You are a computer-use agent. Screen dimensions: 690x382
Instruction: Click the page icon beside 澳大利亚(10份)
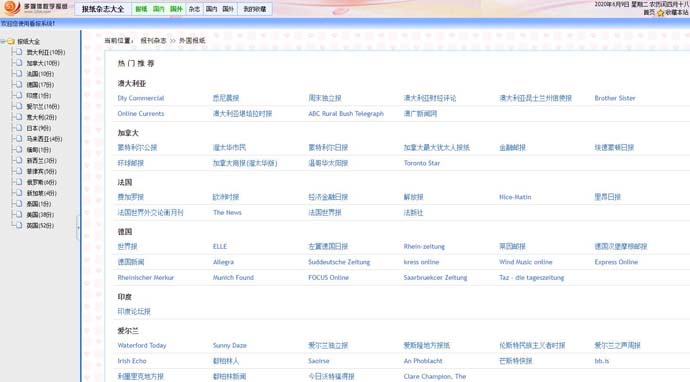coord(19,52)
